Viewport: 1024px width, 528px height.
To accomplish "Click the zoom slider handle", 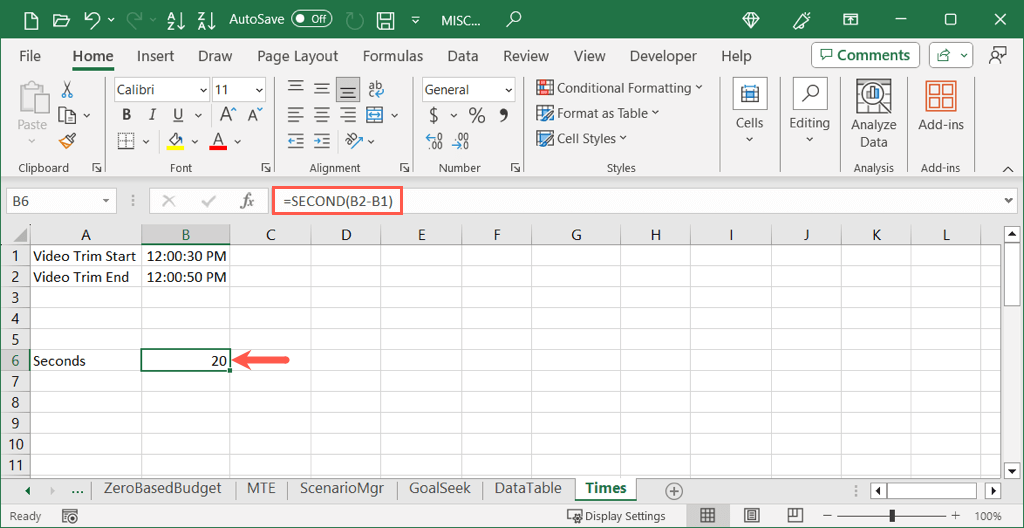I will point(891,516).
